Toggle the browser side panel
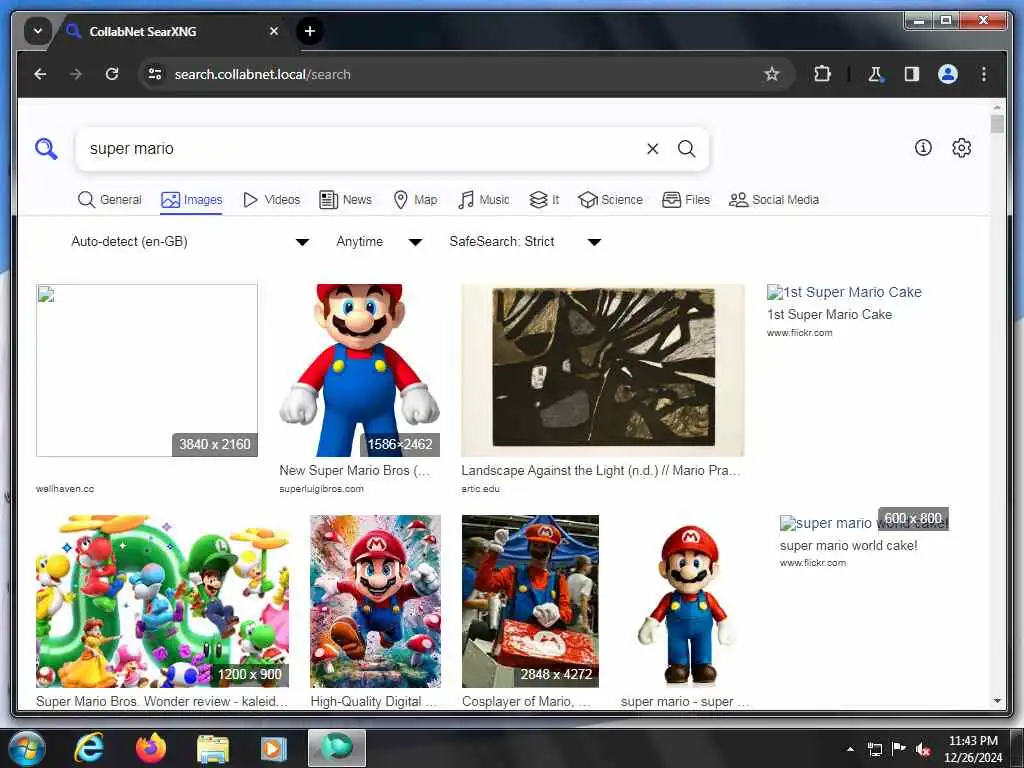The height and width of the screenshot is (768, 1024). coord(912,74)
